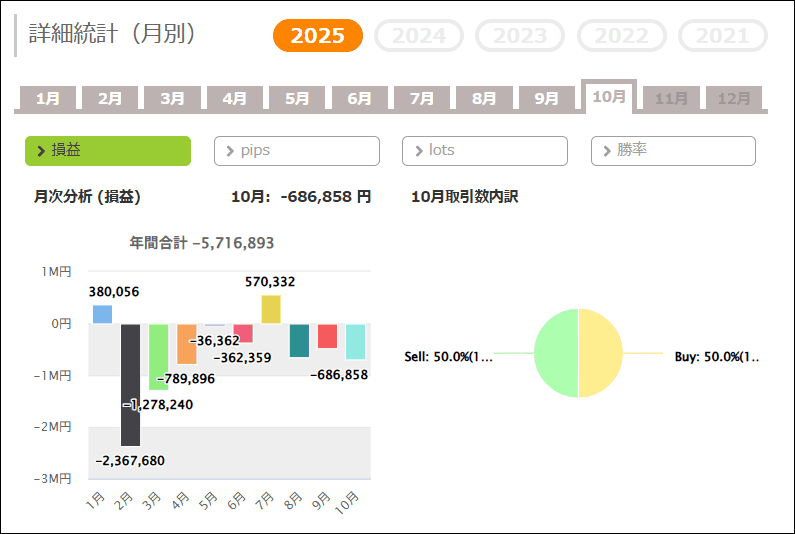Select the 2024 year button

[x=418, y=36]
